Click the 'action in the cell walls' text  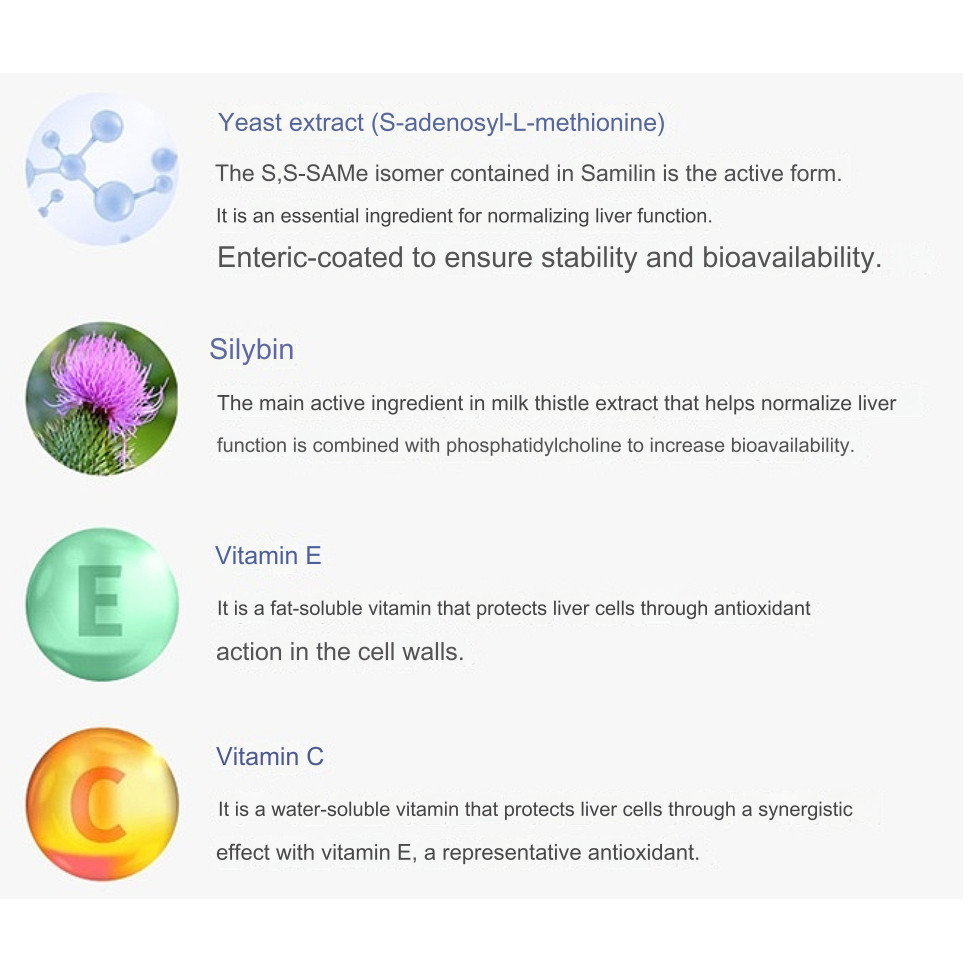click(x=340, y=652)
